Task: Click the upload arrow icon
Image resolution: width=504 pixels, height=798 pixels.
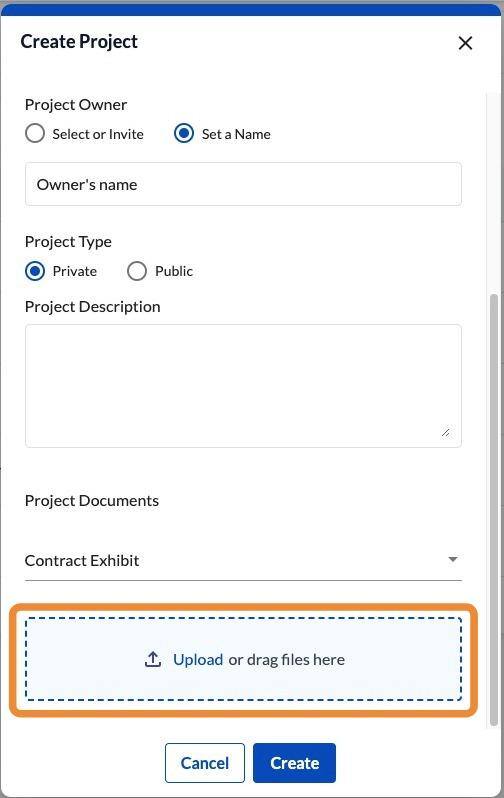Action: [x=153, y=659]
